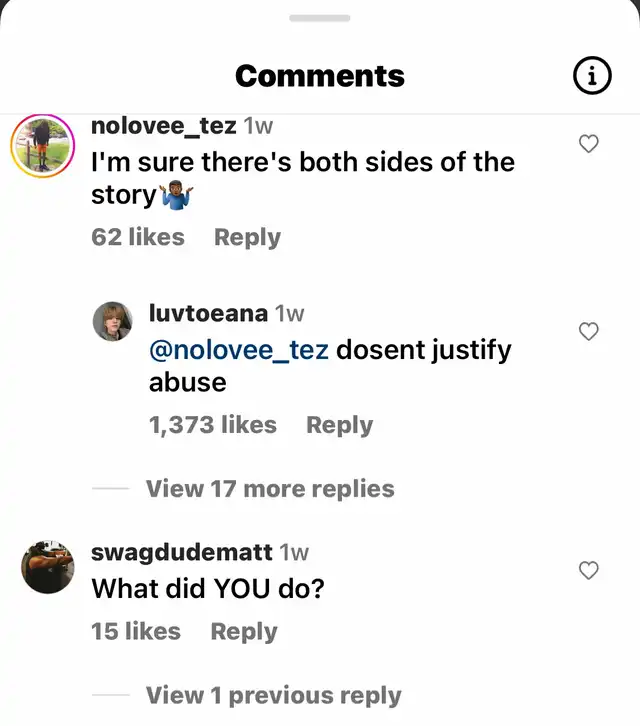
Task: Open the comments info icon
Action: point(592,75)
